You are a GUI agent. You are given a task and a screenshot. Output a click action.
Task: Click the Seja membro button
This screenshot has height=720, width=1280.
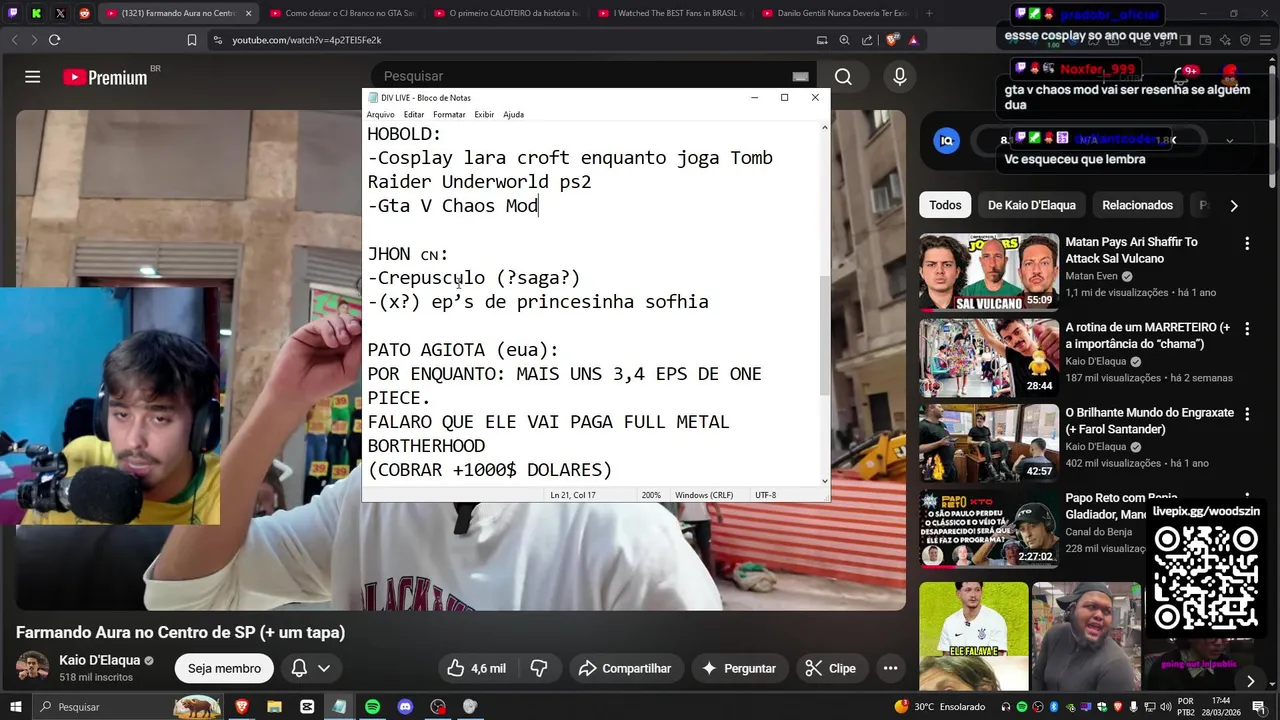[224, 668]
